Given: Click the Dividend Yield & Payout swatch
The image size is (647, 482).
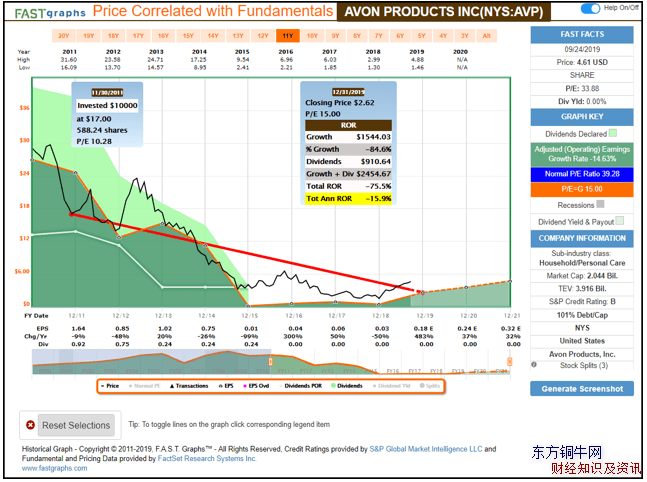Looking at the screenshot, I should coord(619,221).
